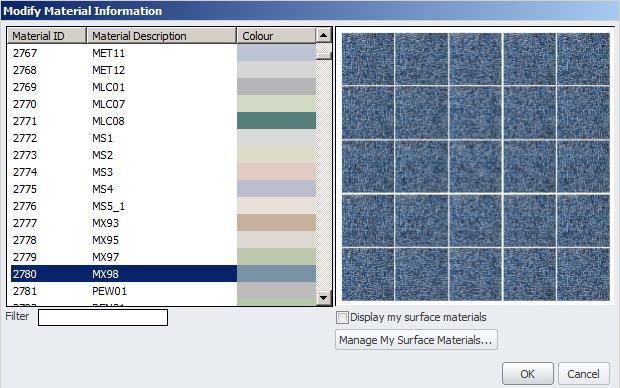Sort by Material ID column header

[x=47, y=36]
